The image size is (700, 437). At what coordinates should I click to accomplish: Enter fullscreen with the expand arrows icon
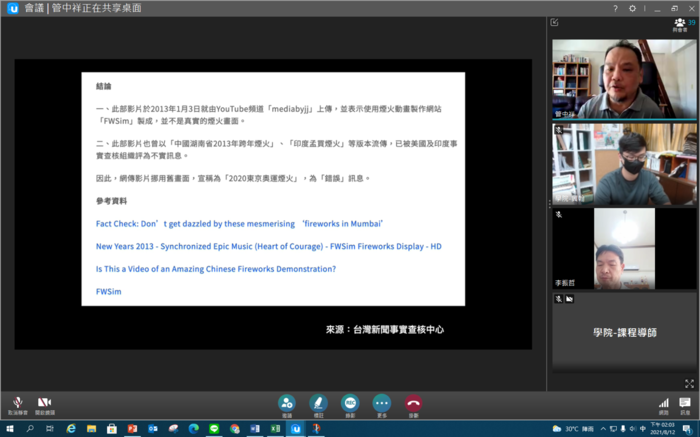coord(689,383)
